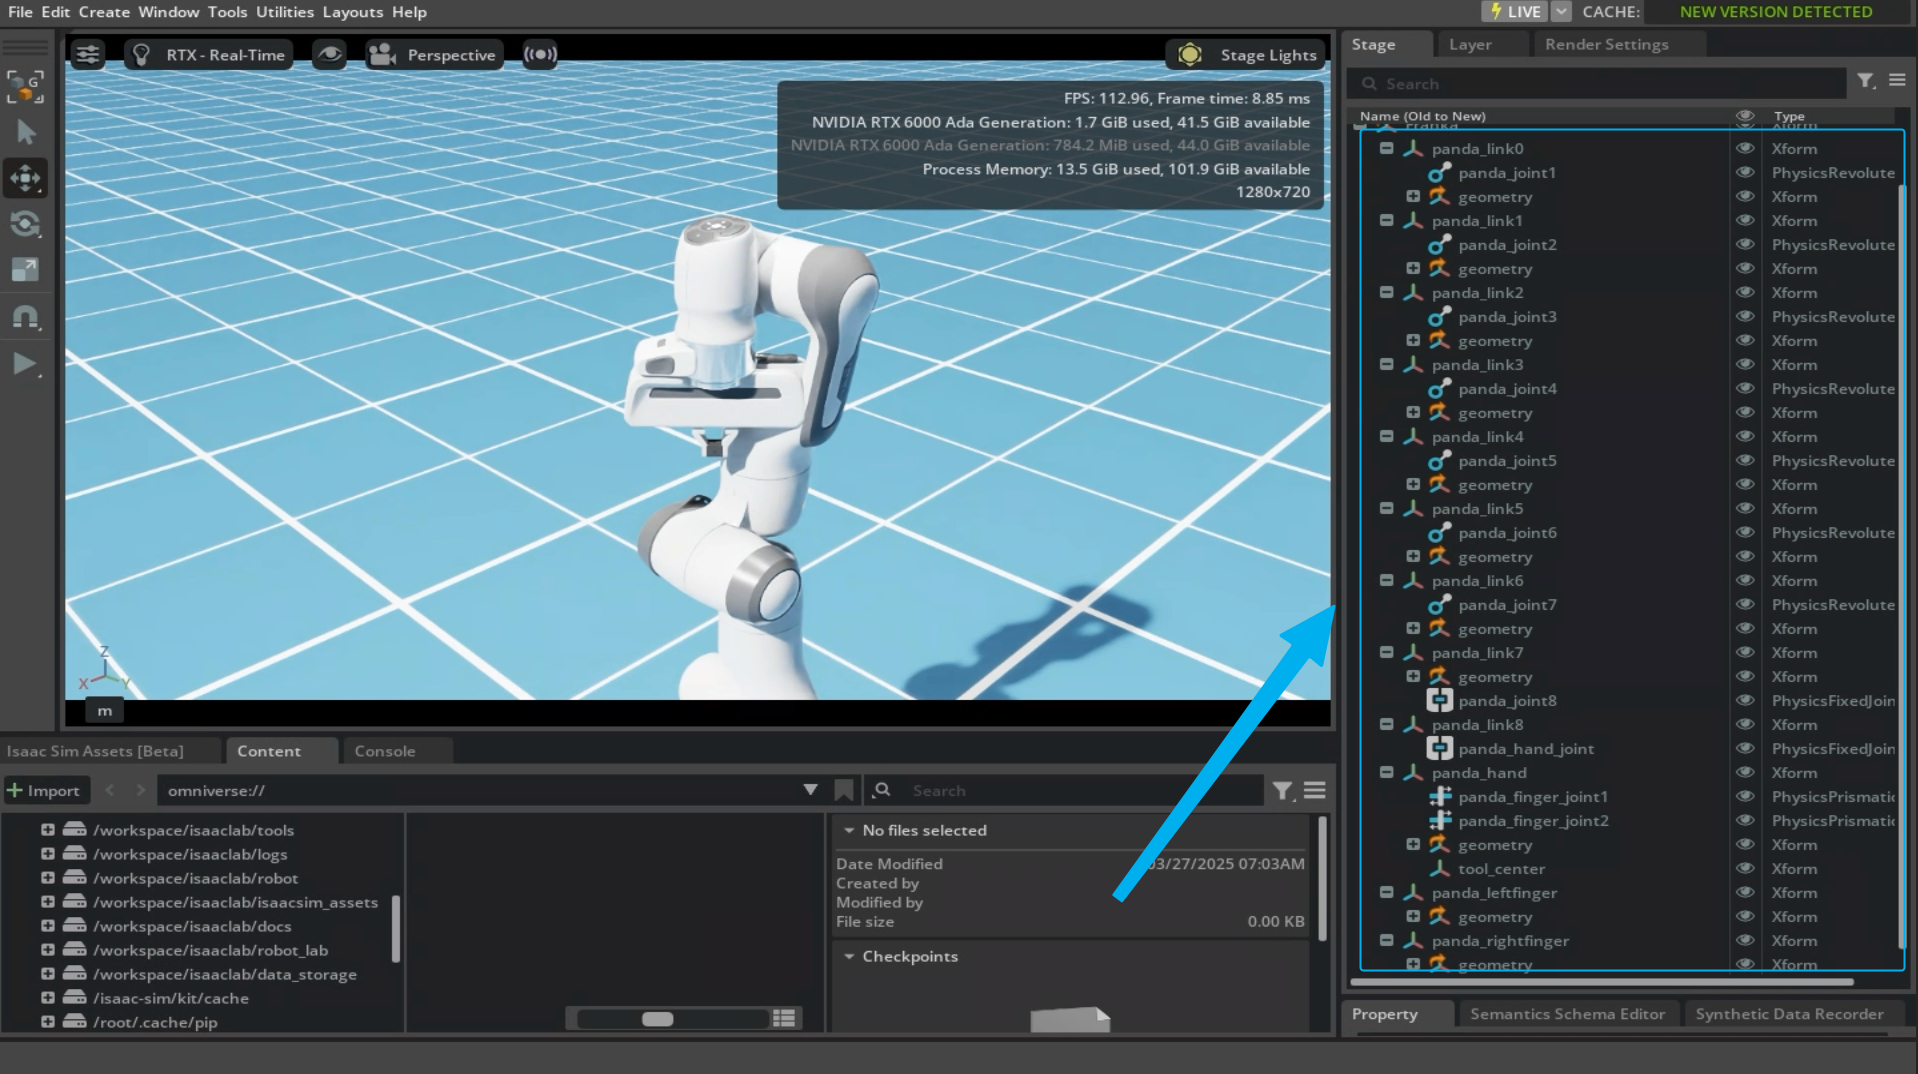The width and height of the screenshot is (1918, 1074).
Task: Open the Stage Lights menu
Action: pos(1247,55)
